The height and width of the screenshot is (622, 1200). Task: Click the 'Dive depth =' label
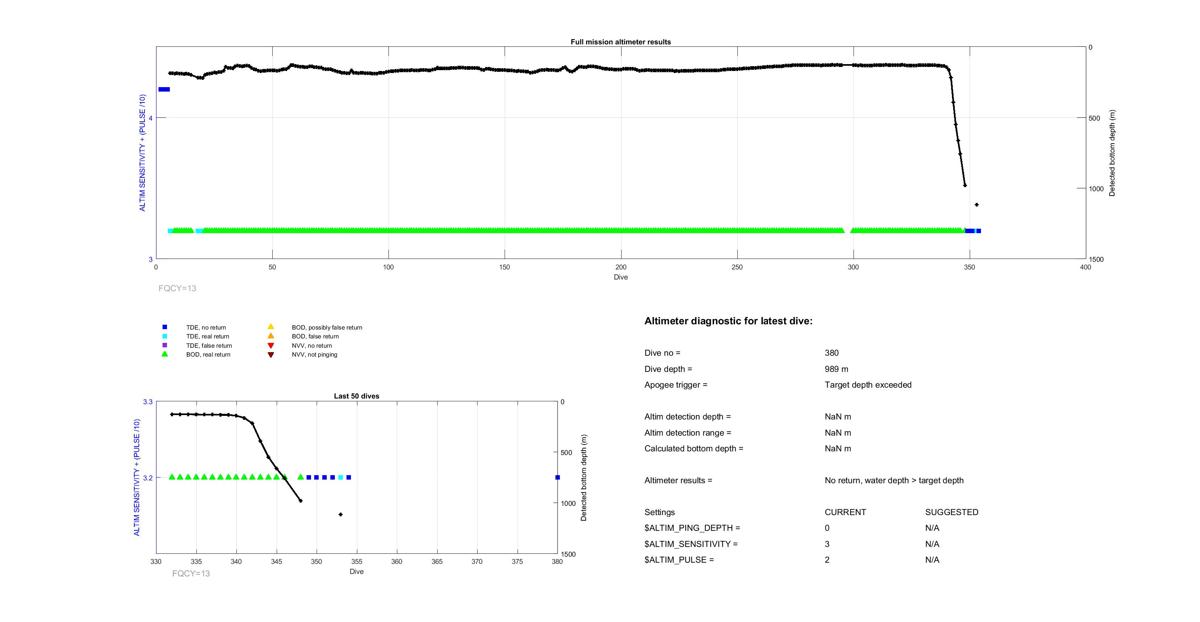pos(668,369)
